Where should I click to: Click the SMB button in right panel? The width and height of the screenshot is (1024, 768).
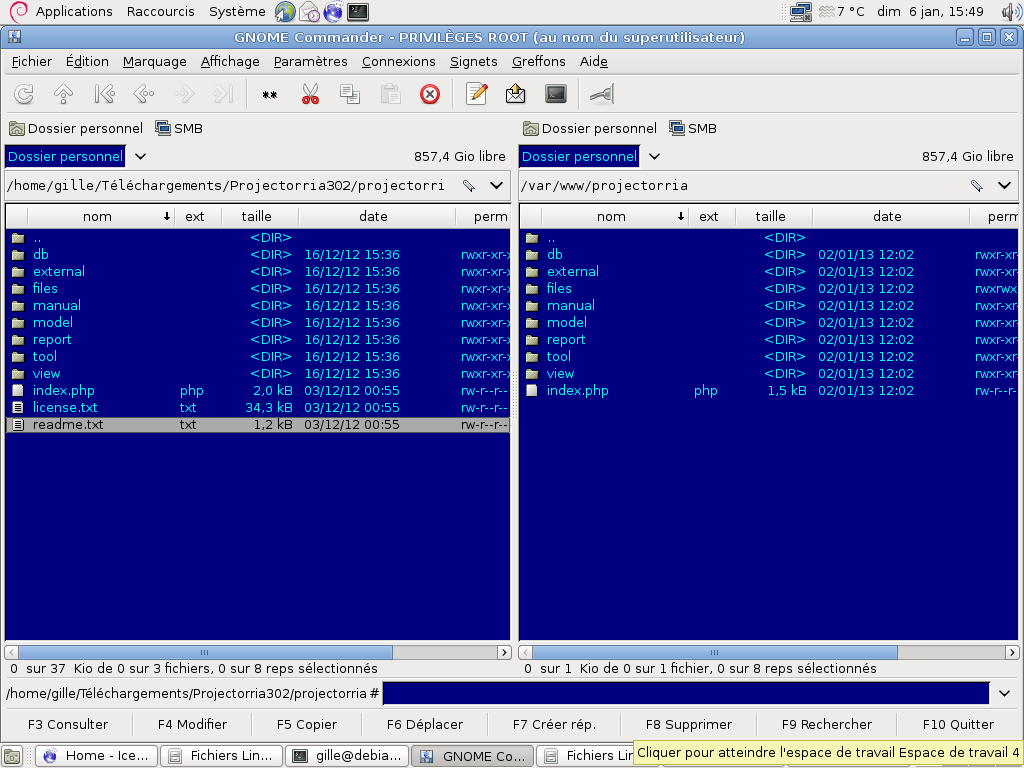pyautogui.click(x=692, y=128)
